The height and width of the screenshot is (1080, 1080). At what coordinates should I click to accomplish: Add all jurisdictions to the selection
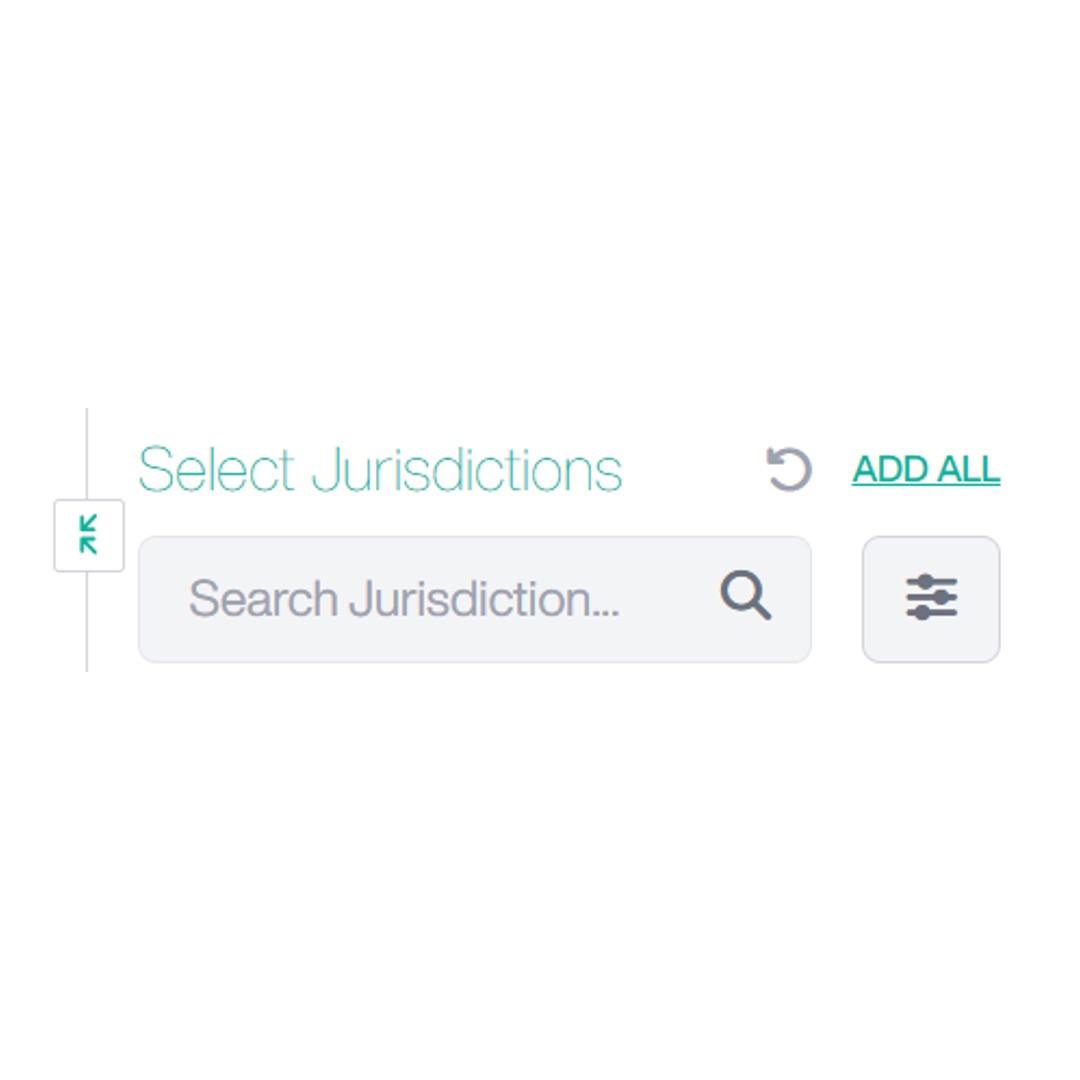(925, 469)
